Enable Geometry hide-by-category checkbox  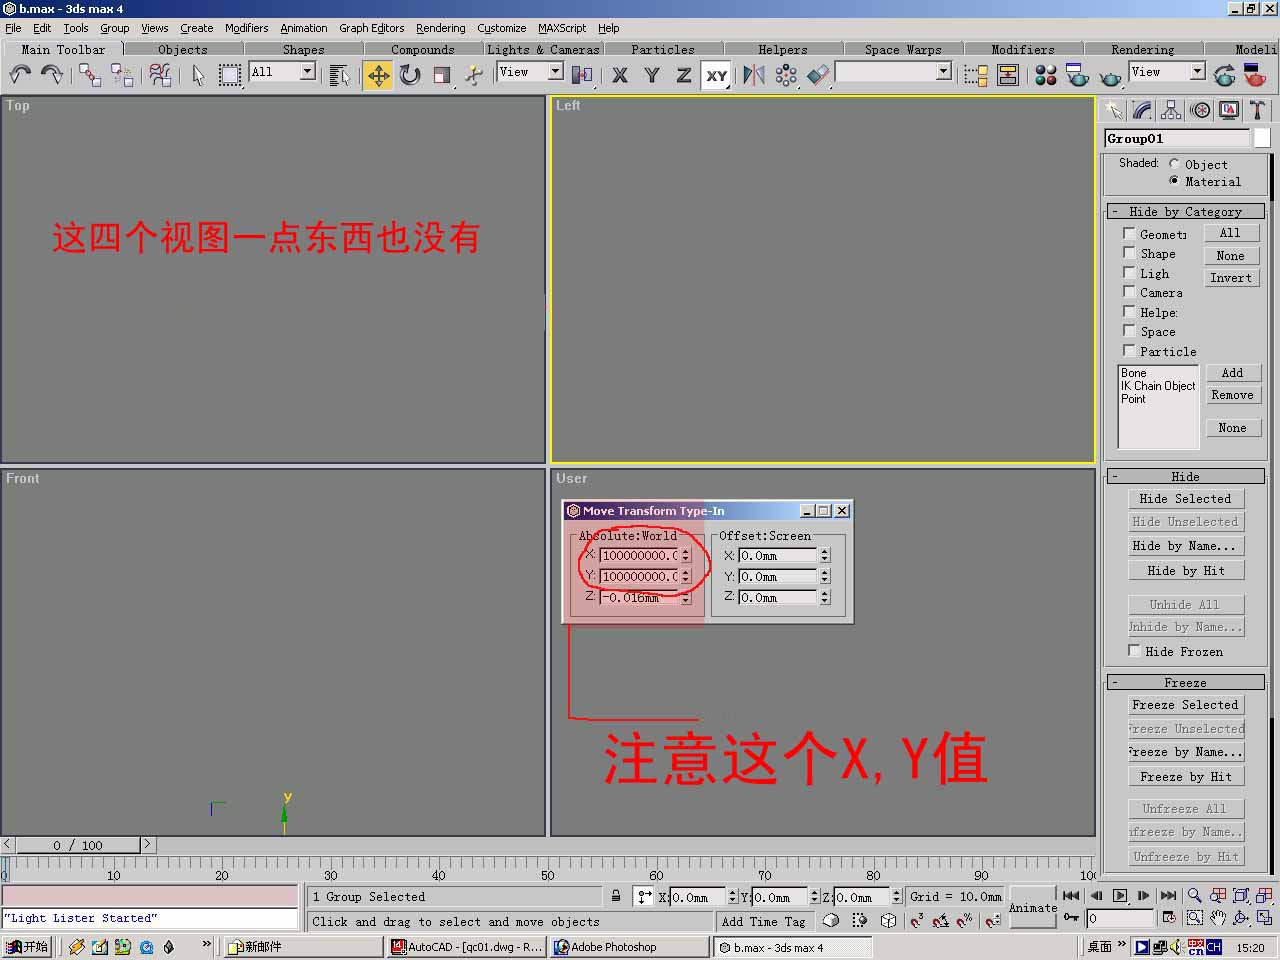pos(1129,234)
